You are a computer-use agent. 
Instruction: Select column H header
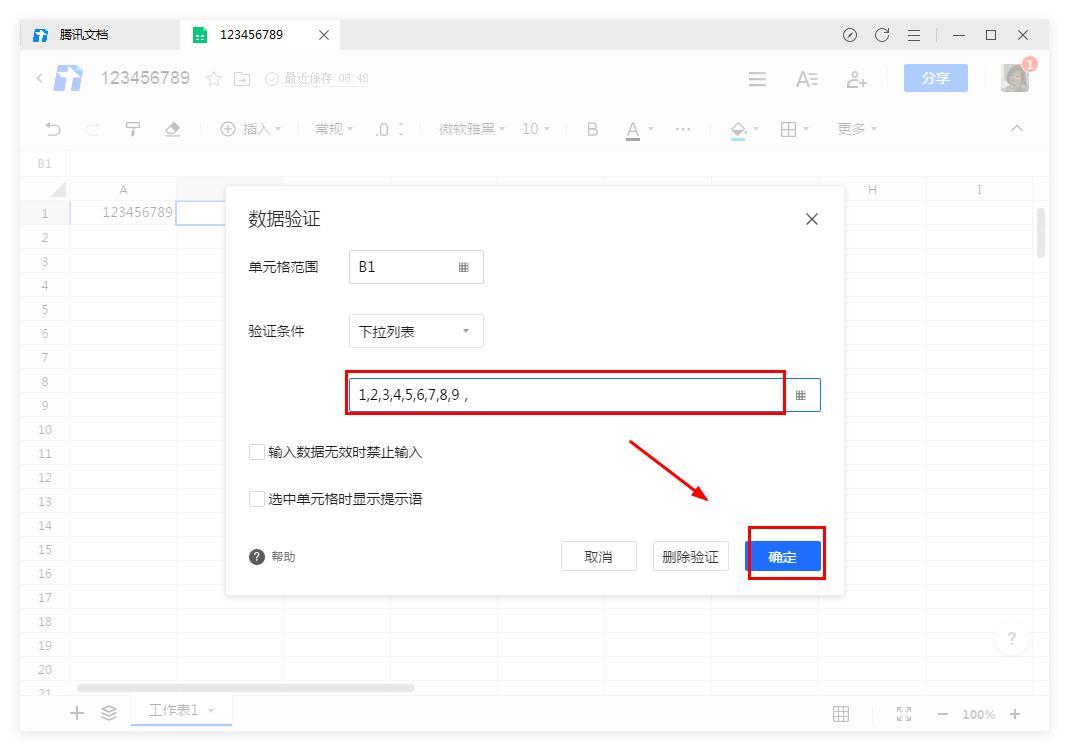(872, 189)
